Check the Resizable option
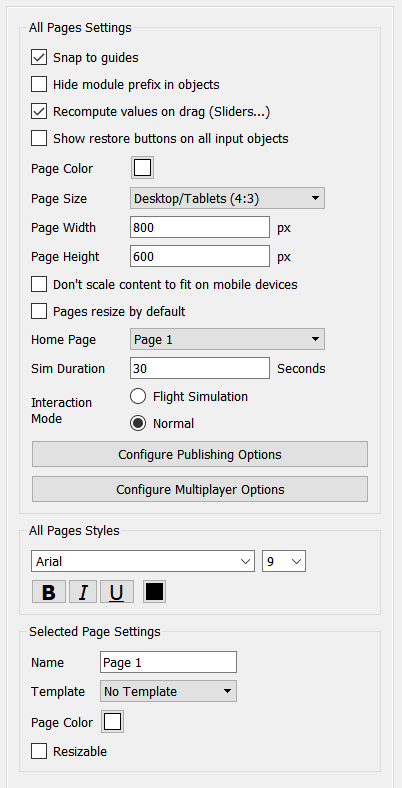 (x=39, y=751)
